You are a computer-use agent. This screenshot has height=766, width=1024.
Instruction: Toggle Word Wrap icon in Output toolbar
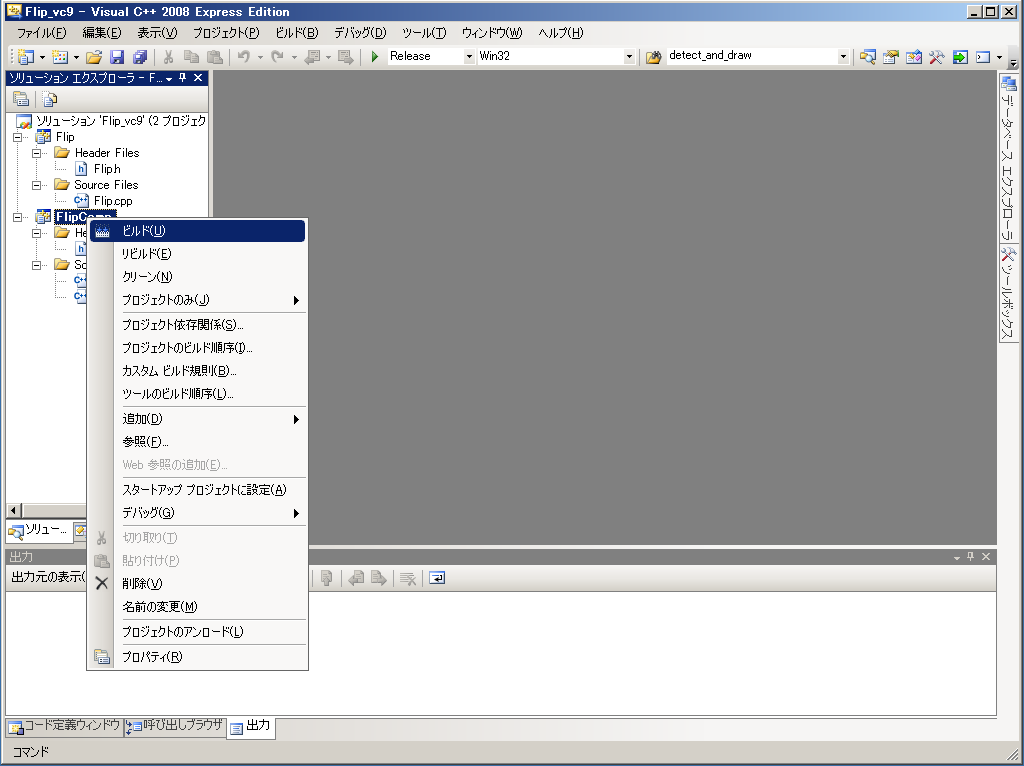[437, 578]
